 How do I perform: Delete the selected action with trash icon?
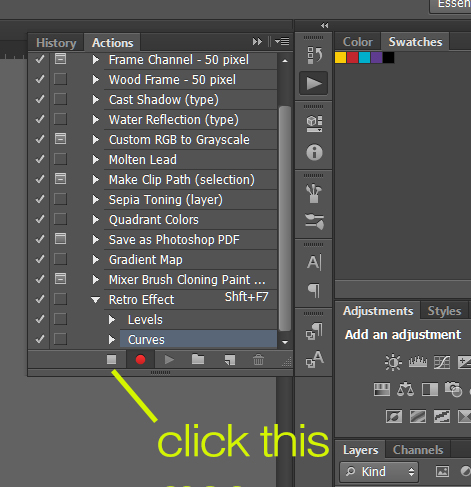[258, 360]
